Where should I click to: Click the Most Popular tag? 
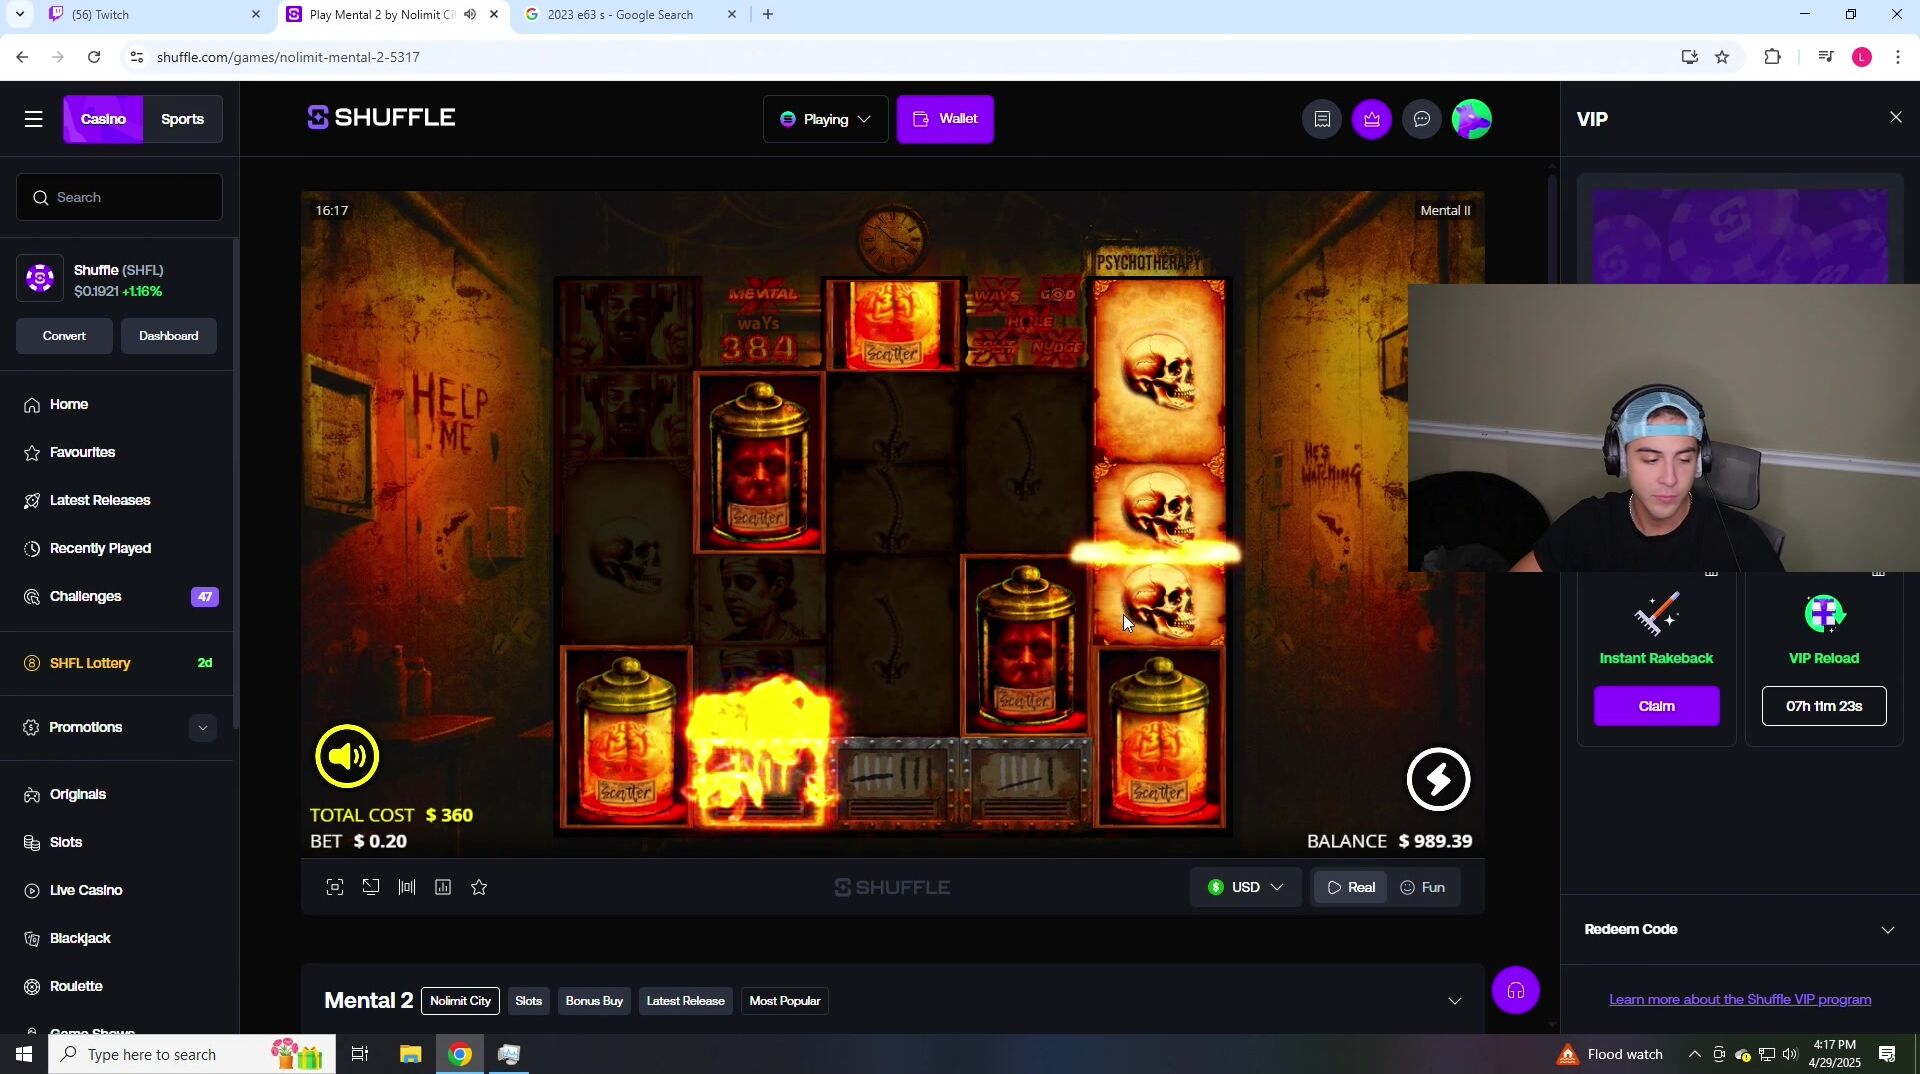point(785,1002)
